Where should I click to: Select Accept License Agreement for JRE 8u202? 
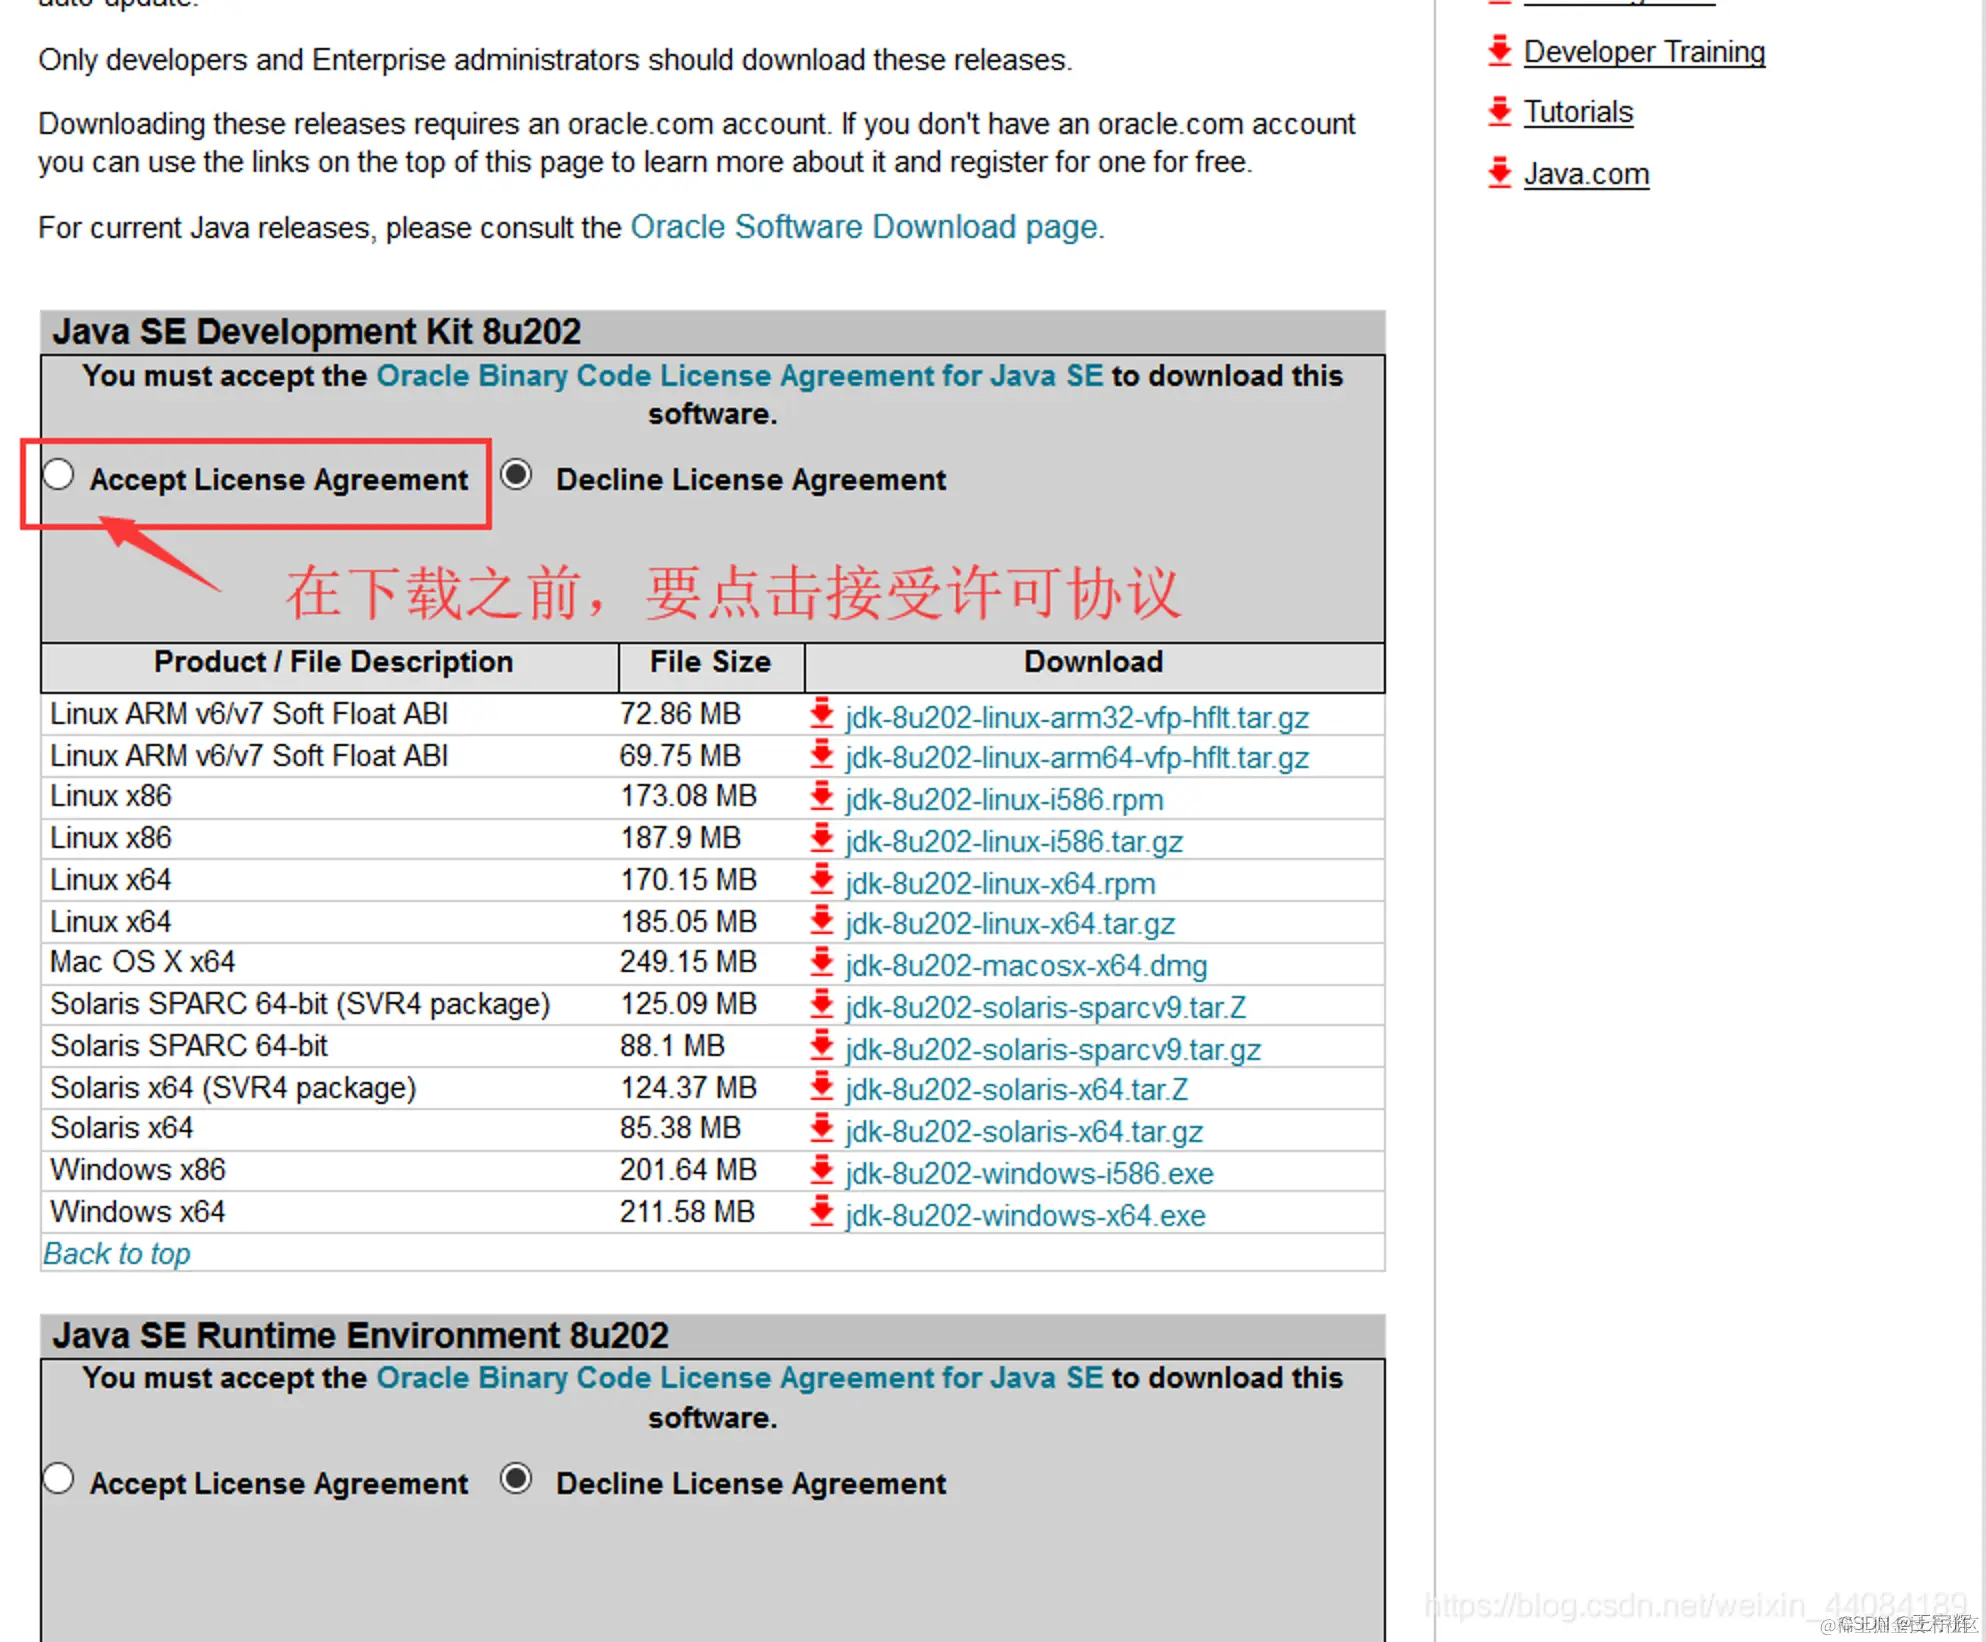click(59, 1479)
